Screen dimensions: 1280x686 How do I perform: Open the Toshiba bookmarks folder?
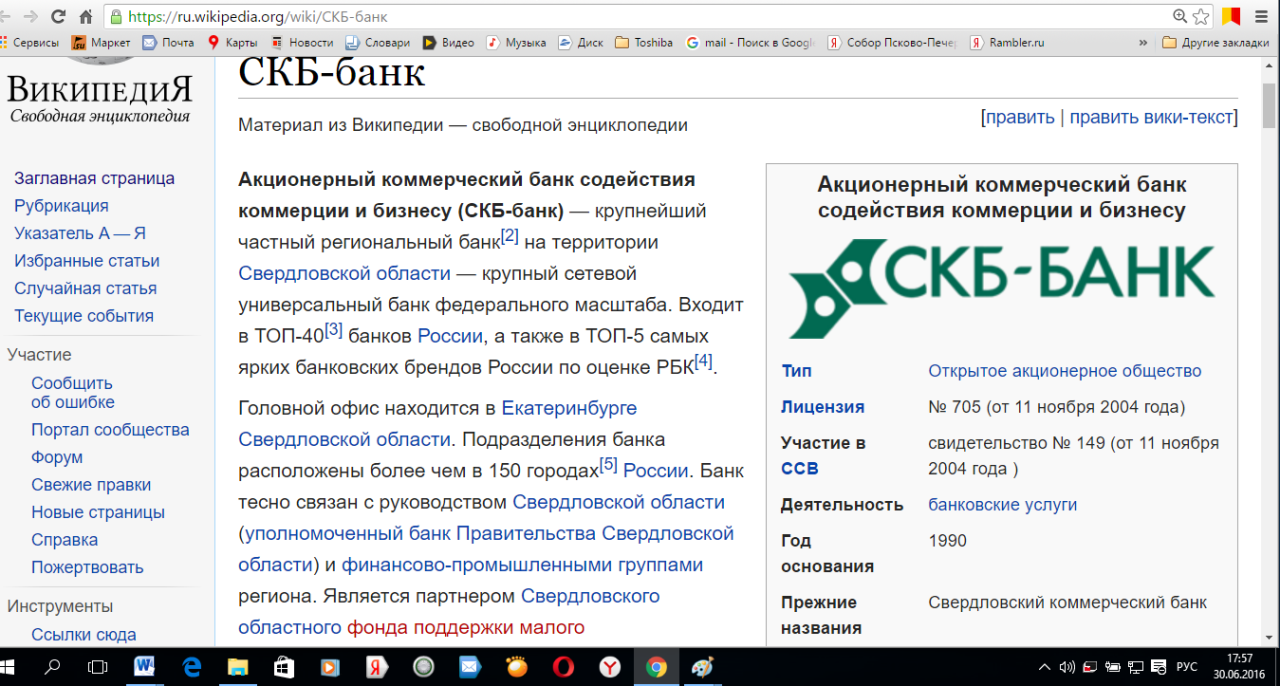click(644, 43)
